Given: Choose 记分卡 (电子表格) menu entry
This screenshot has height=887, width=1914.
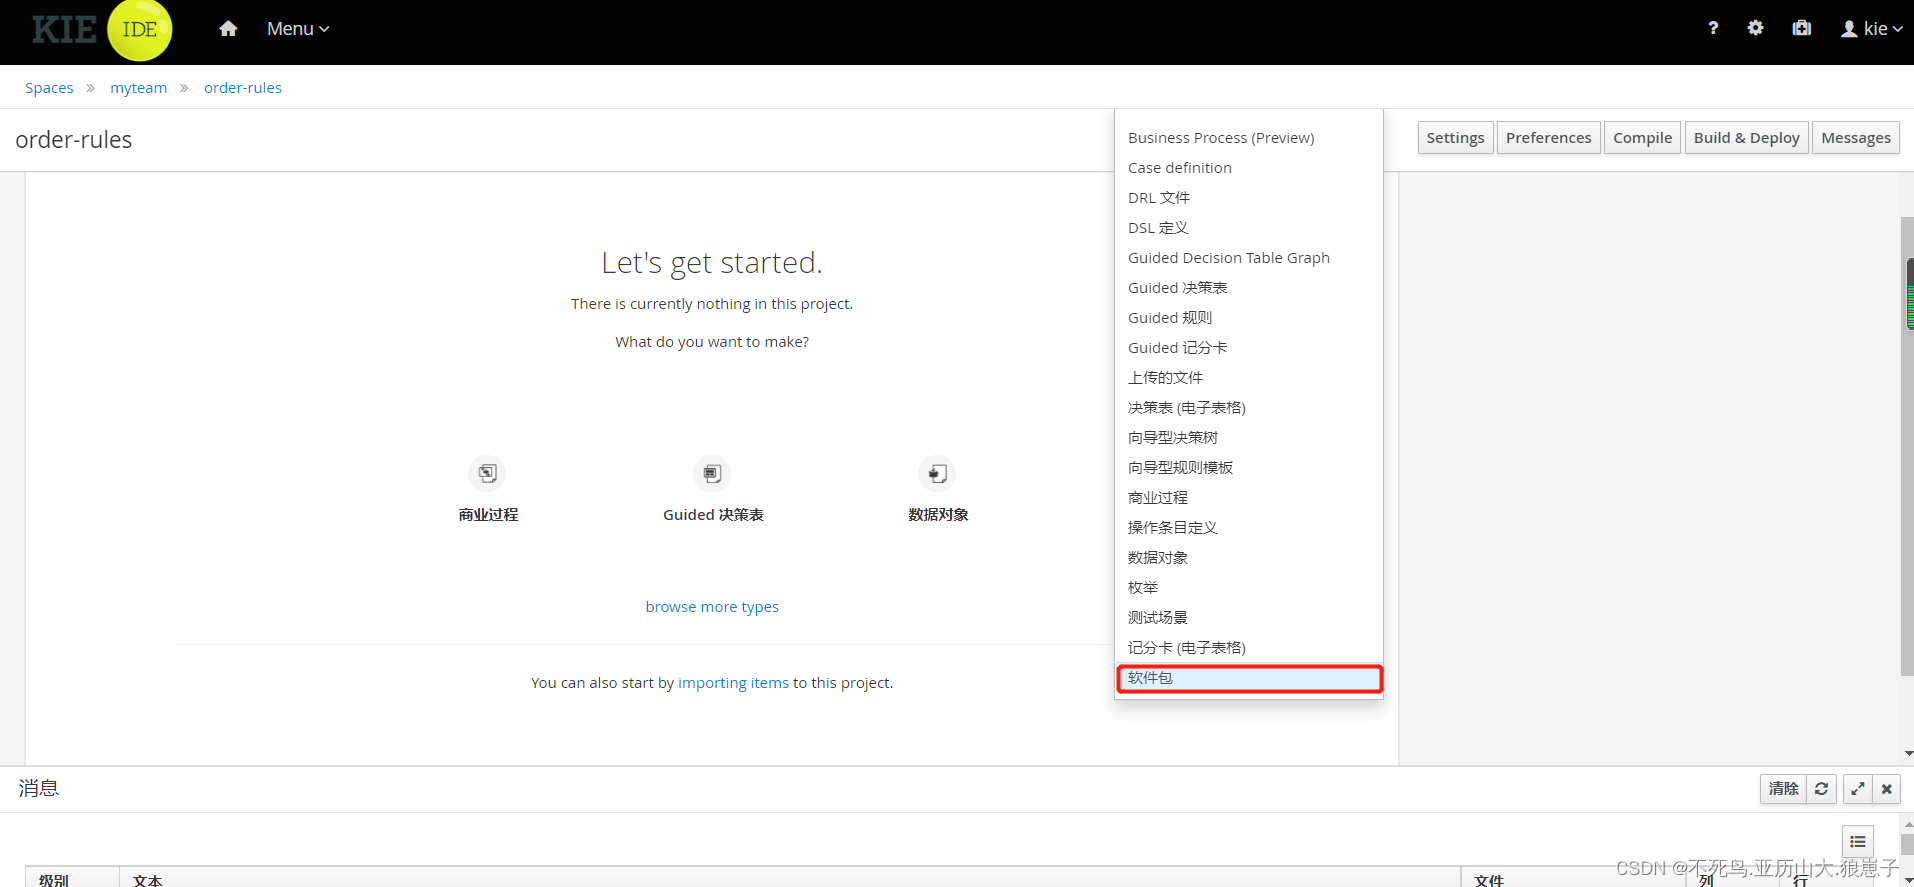Looking at the screenshot, I should click(x=1249, y=648).
